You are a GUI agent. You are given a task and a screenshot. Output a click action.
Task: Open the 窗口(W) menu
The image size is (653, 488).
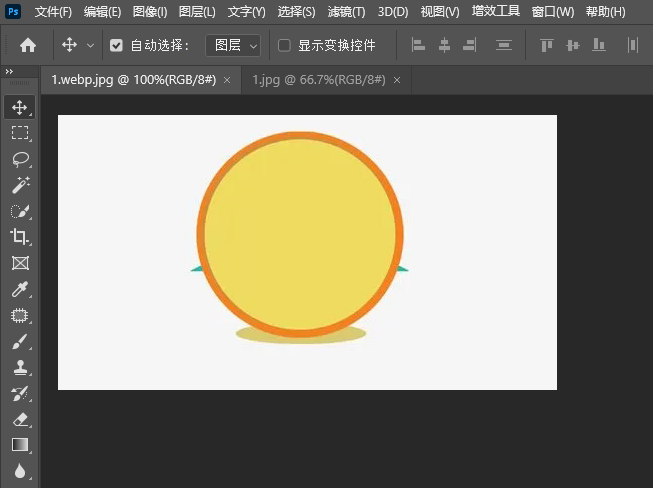tap(553, 12)
